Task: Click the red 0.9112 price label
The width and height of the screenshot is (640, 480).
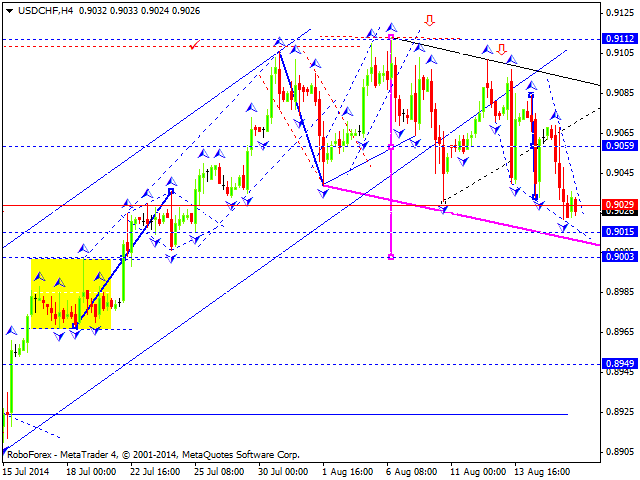Action: pyautogui.click(x=620, y=39)
